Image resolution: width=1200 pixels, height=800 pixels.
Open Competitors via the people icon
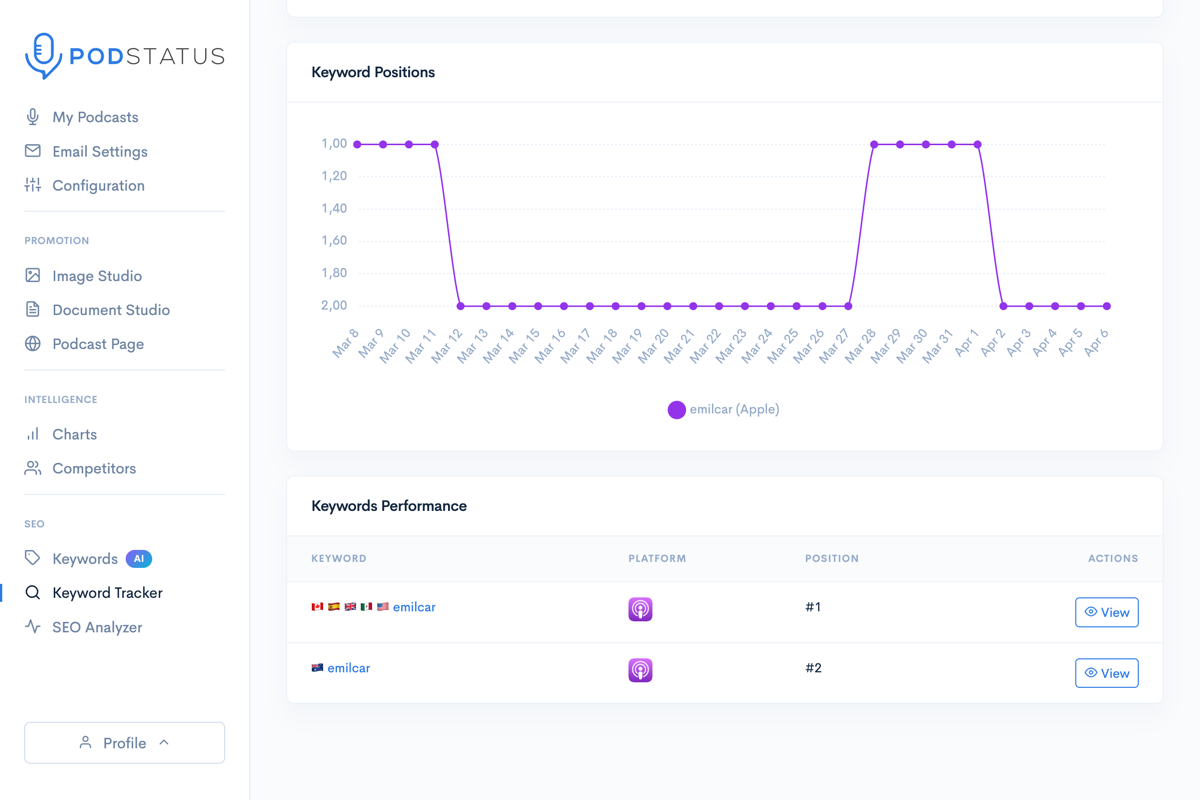(33, 468)
